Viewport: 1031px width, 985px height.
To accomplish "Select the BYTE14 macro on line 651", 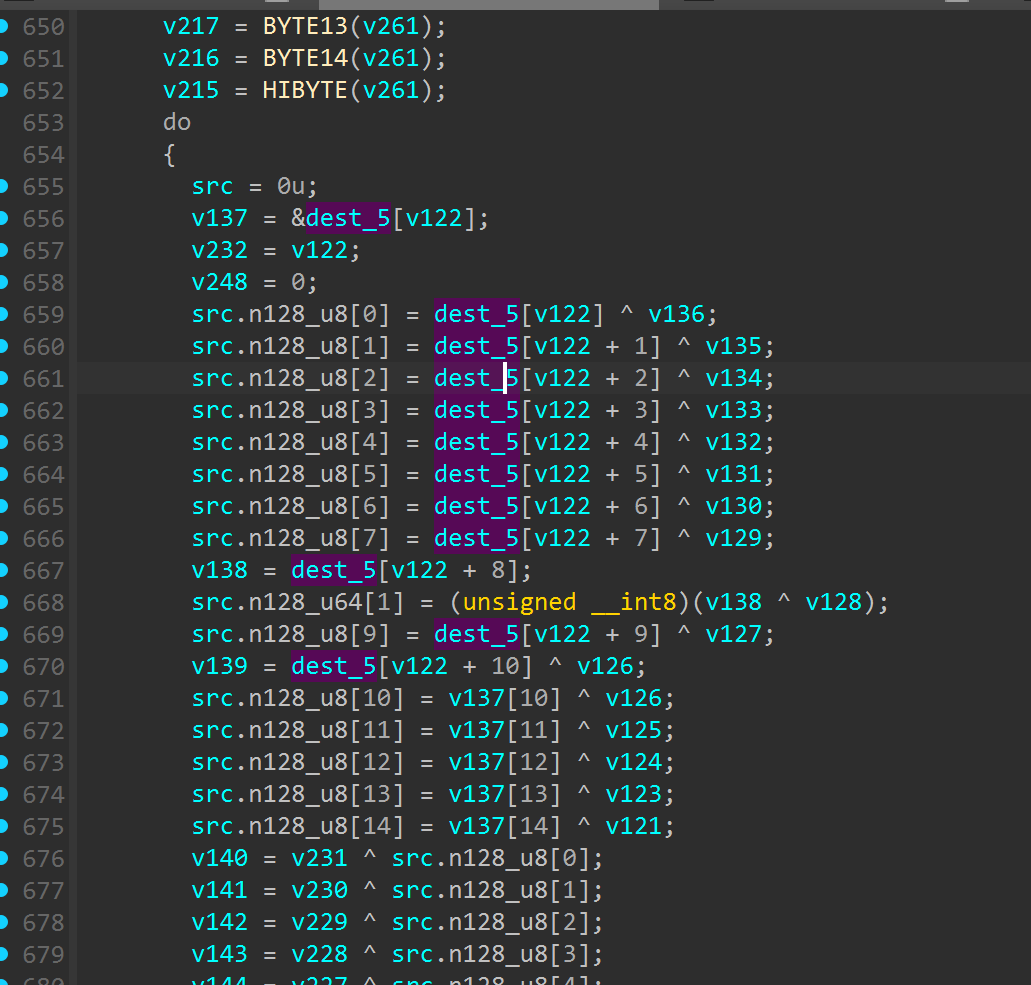I will pyautogui.click(x=305, y=59).
